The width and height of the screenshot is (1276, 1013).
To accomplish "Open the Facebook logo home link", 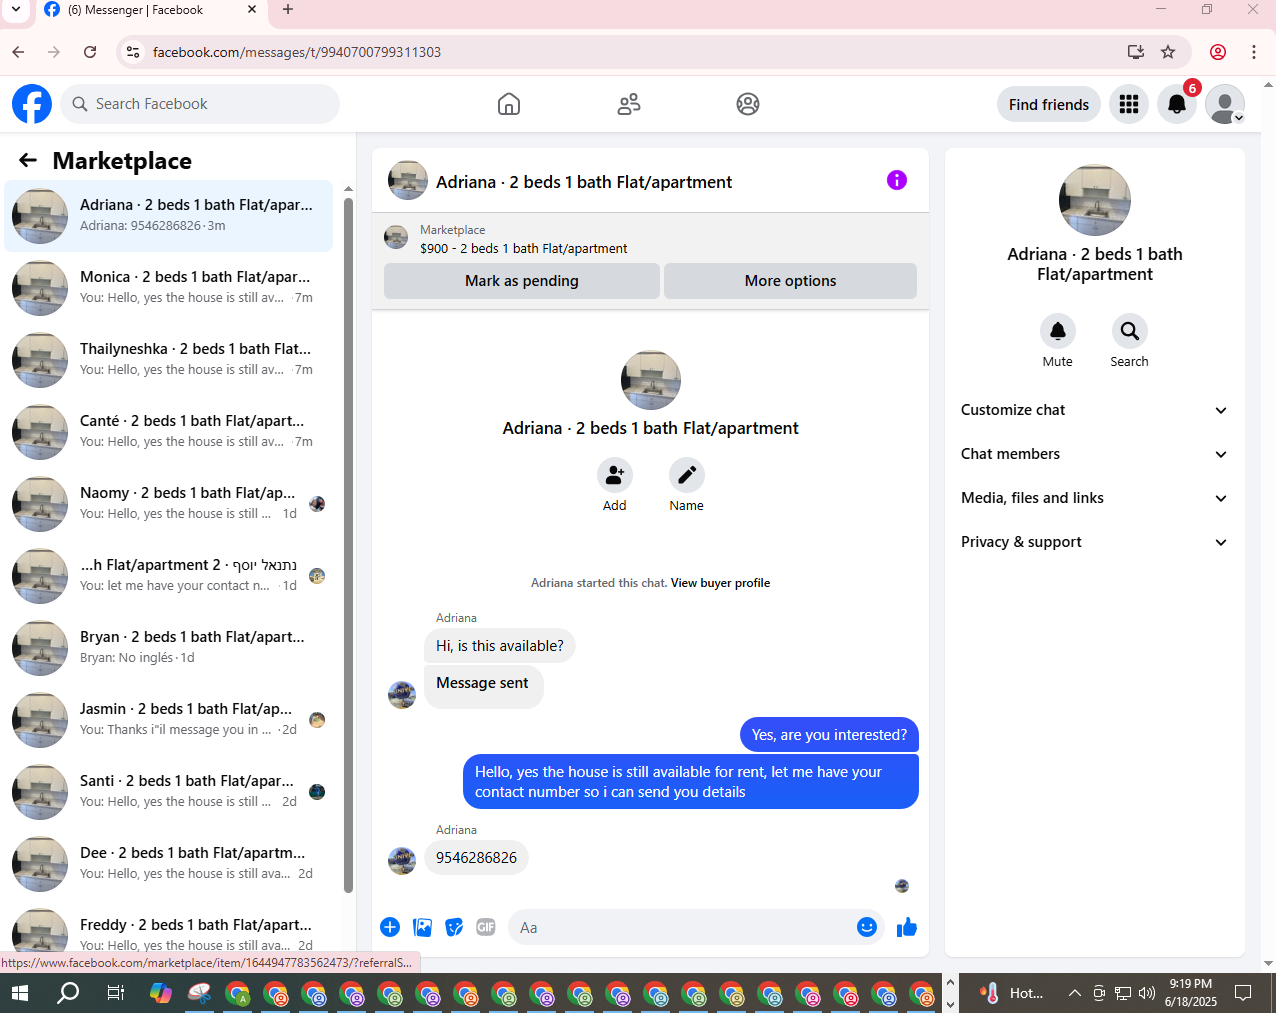I will pyautogui.click(x=32, y=104).
